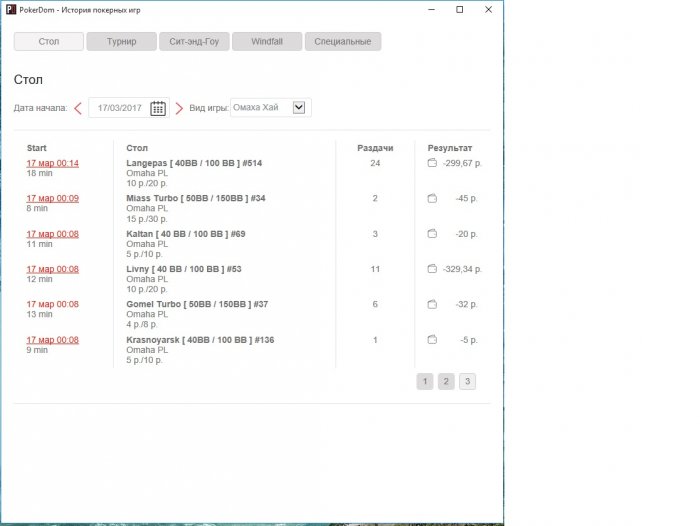
Task: Click hand history icon for Gomel Turbo
Action: [x=432, y=304]
